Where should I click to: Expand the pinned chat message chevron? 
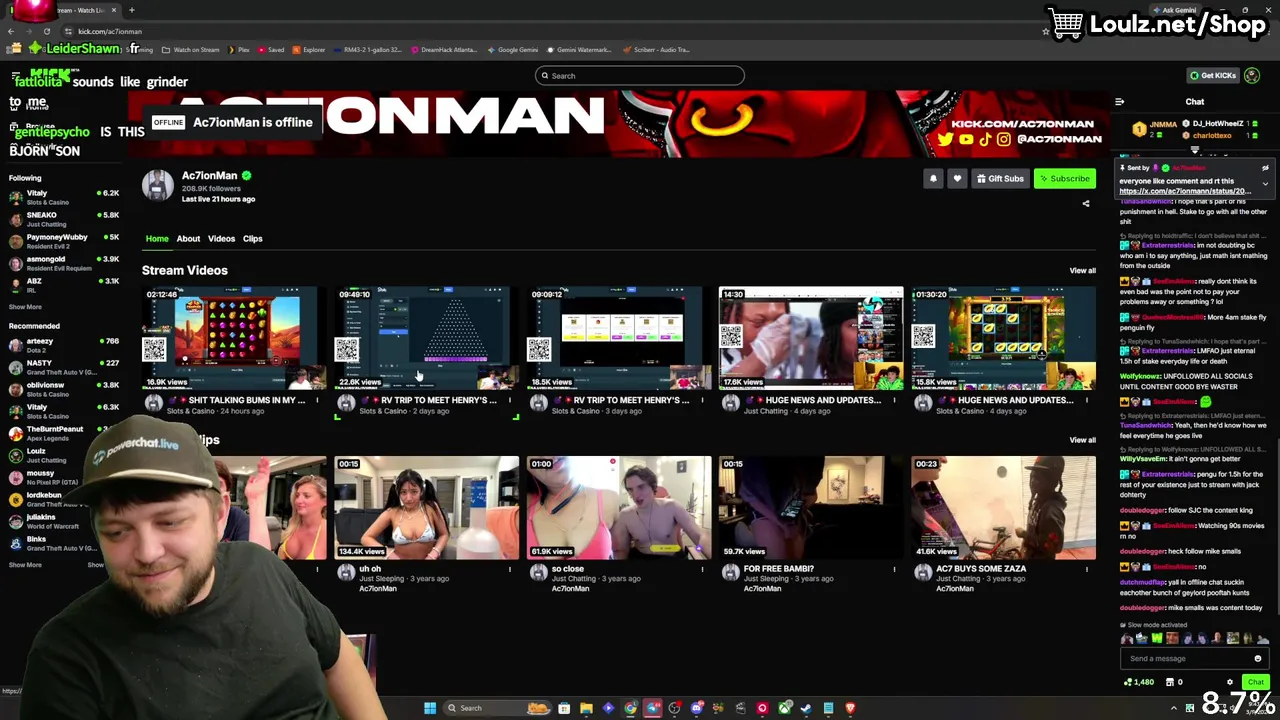click(1265, 184)
